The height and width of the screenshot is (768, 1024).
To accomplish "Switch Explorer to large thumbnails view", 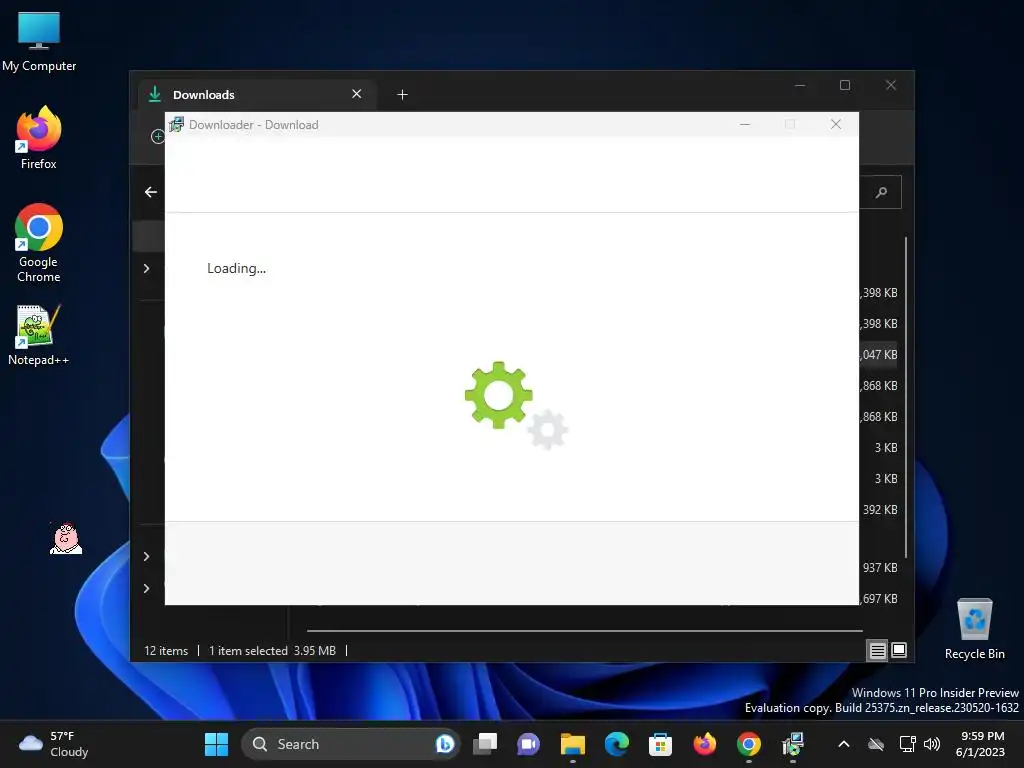I will tap(899, 650).
